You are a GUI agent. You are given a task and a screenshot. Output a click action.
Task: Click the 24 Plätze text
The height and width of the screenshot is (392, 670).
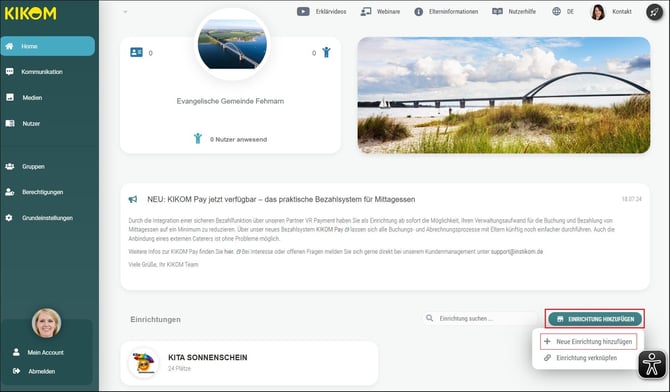click(x=179, y=368)
